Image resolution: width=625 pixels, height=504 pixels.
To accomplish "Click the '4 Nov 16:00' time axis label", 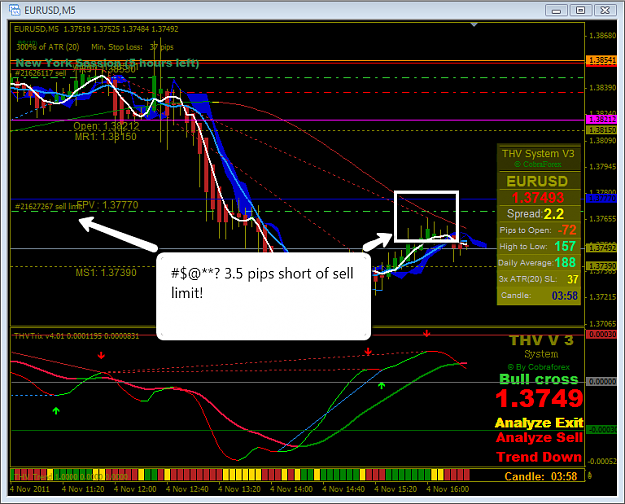I will 448,489.
